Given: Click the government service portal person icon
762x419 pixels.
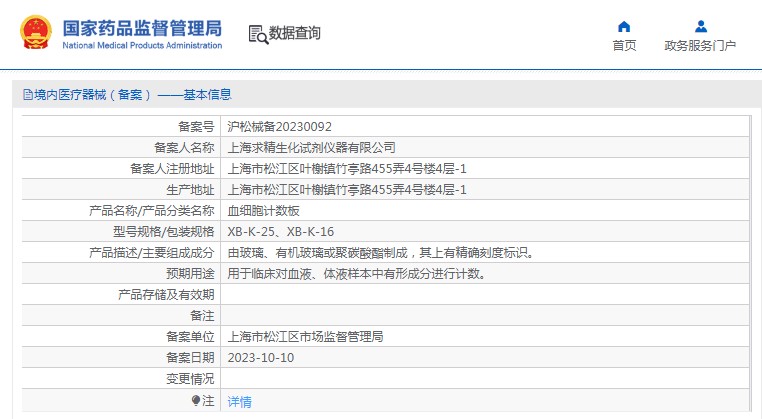Looking at the screenshot, I should pos(701,26).
